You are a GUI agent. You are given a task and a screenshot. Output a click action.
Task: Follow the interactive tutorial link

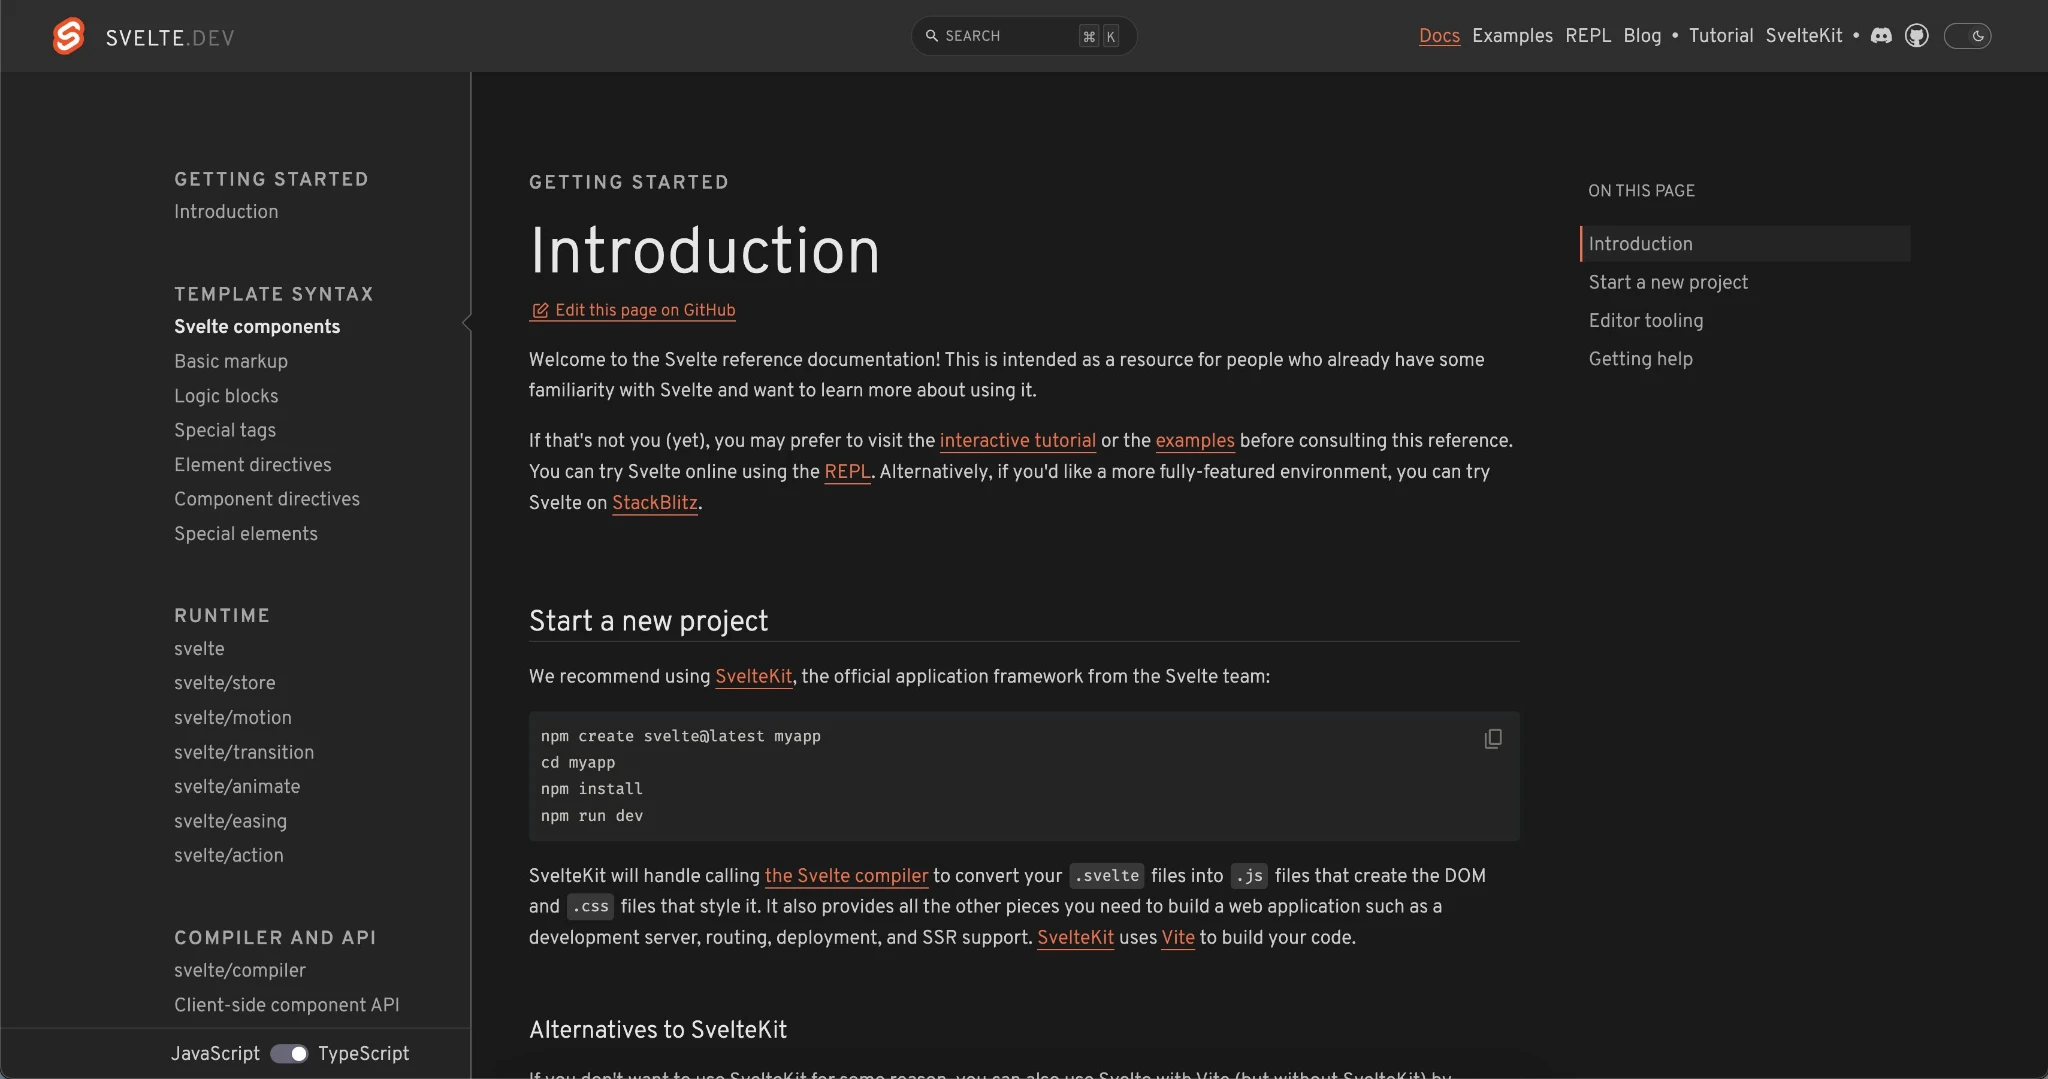click(x=1017, y=440)
